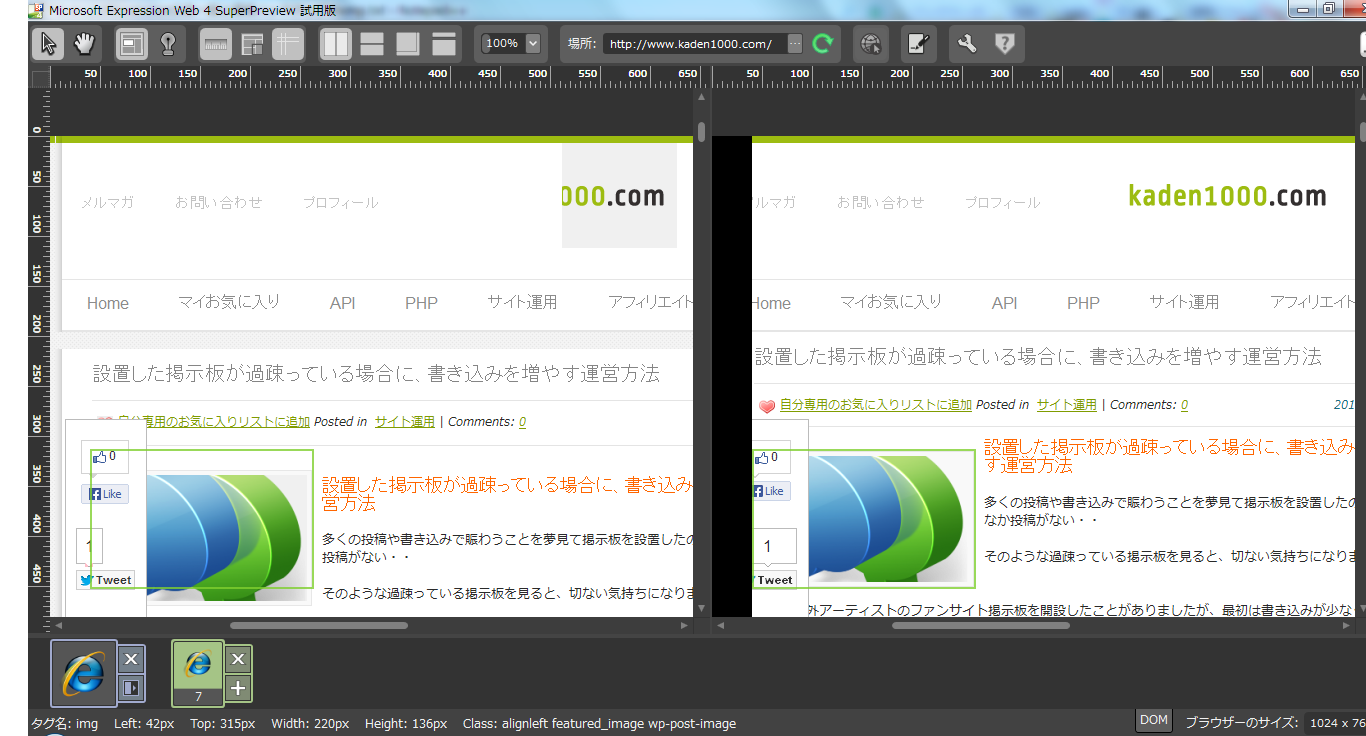The image size is (1366, 736).
Task: Switch to the hand panning tool
Action: click(84, 44)
